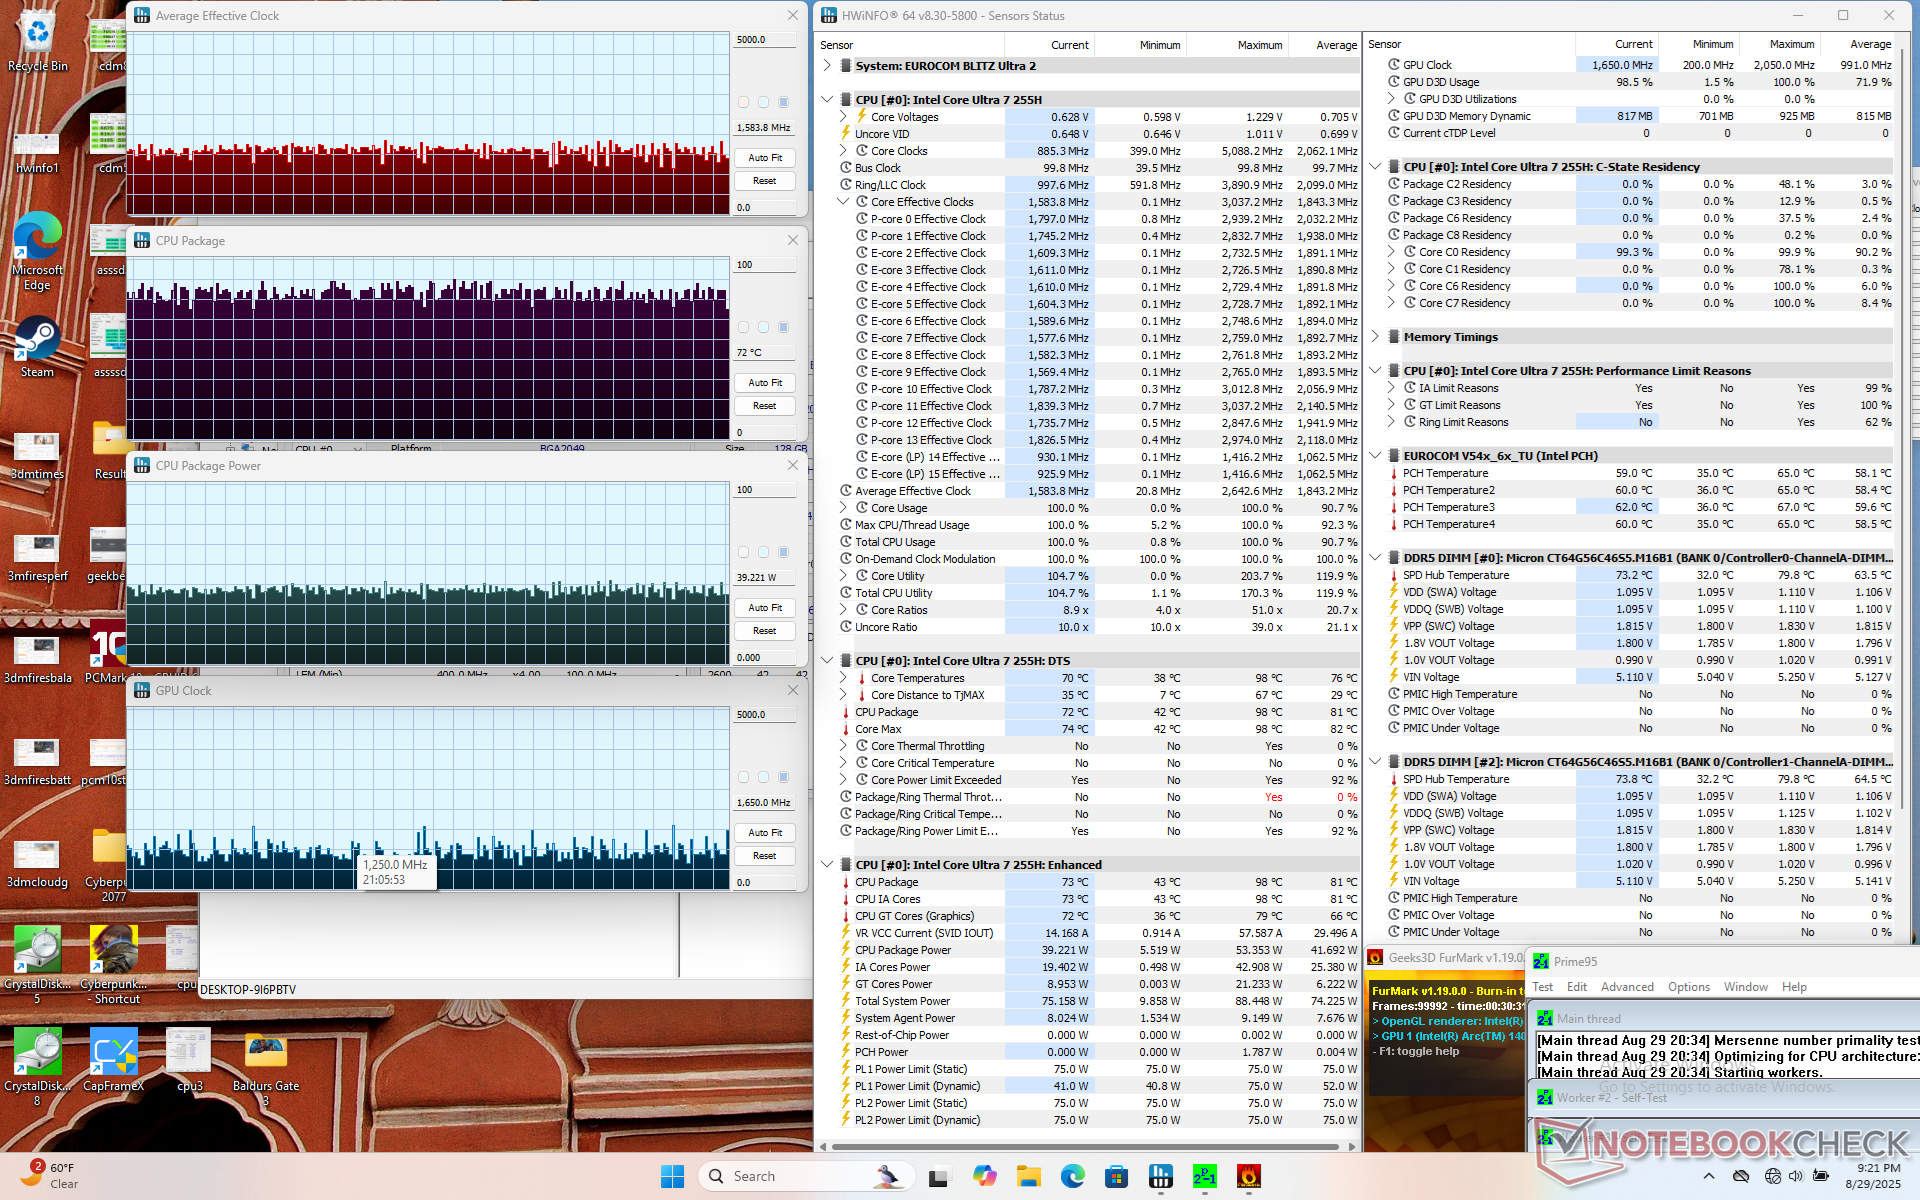Expand Memory Timings group
This screenshot has height=1200, width=1920.
click(1375, 337)
